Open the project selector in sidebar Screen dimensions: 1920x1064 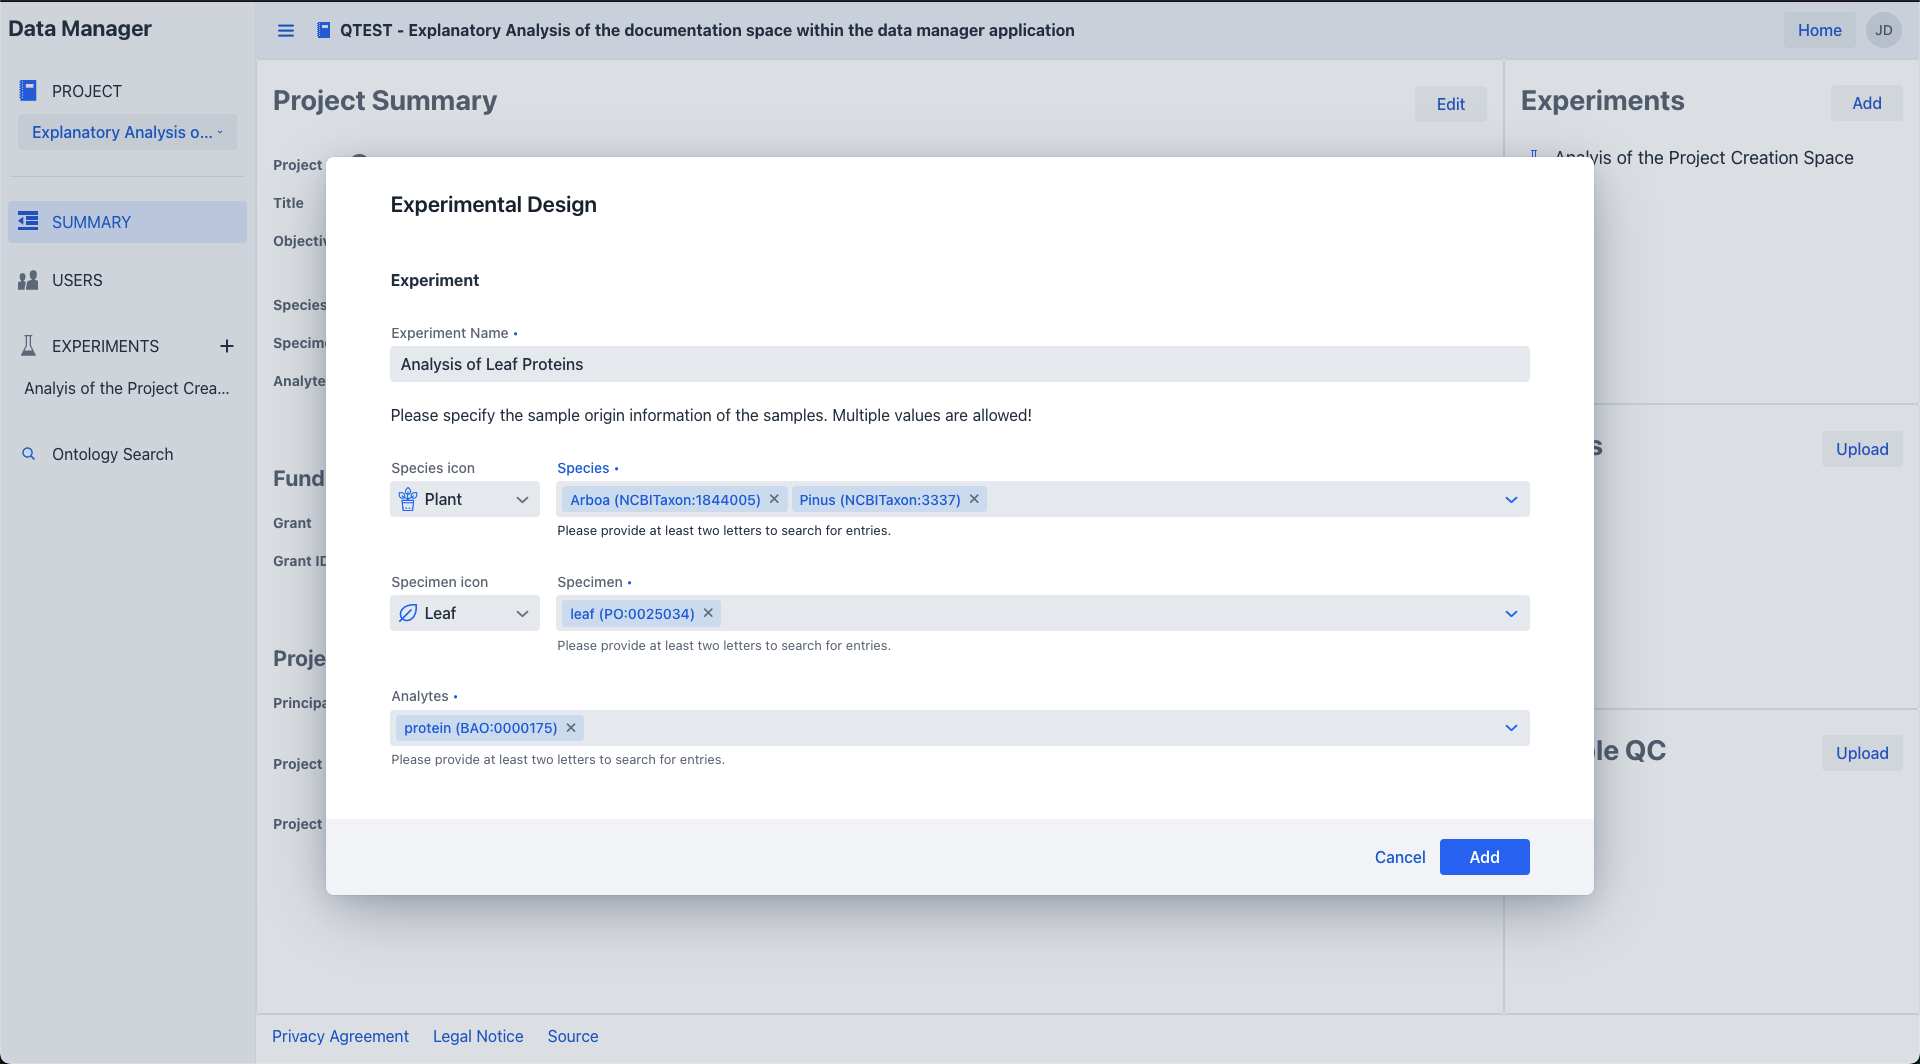[127, 132]
